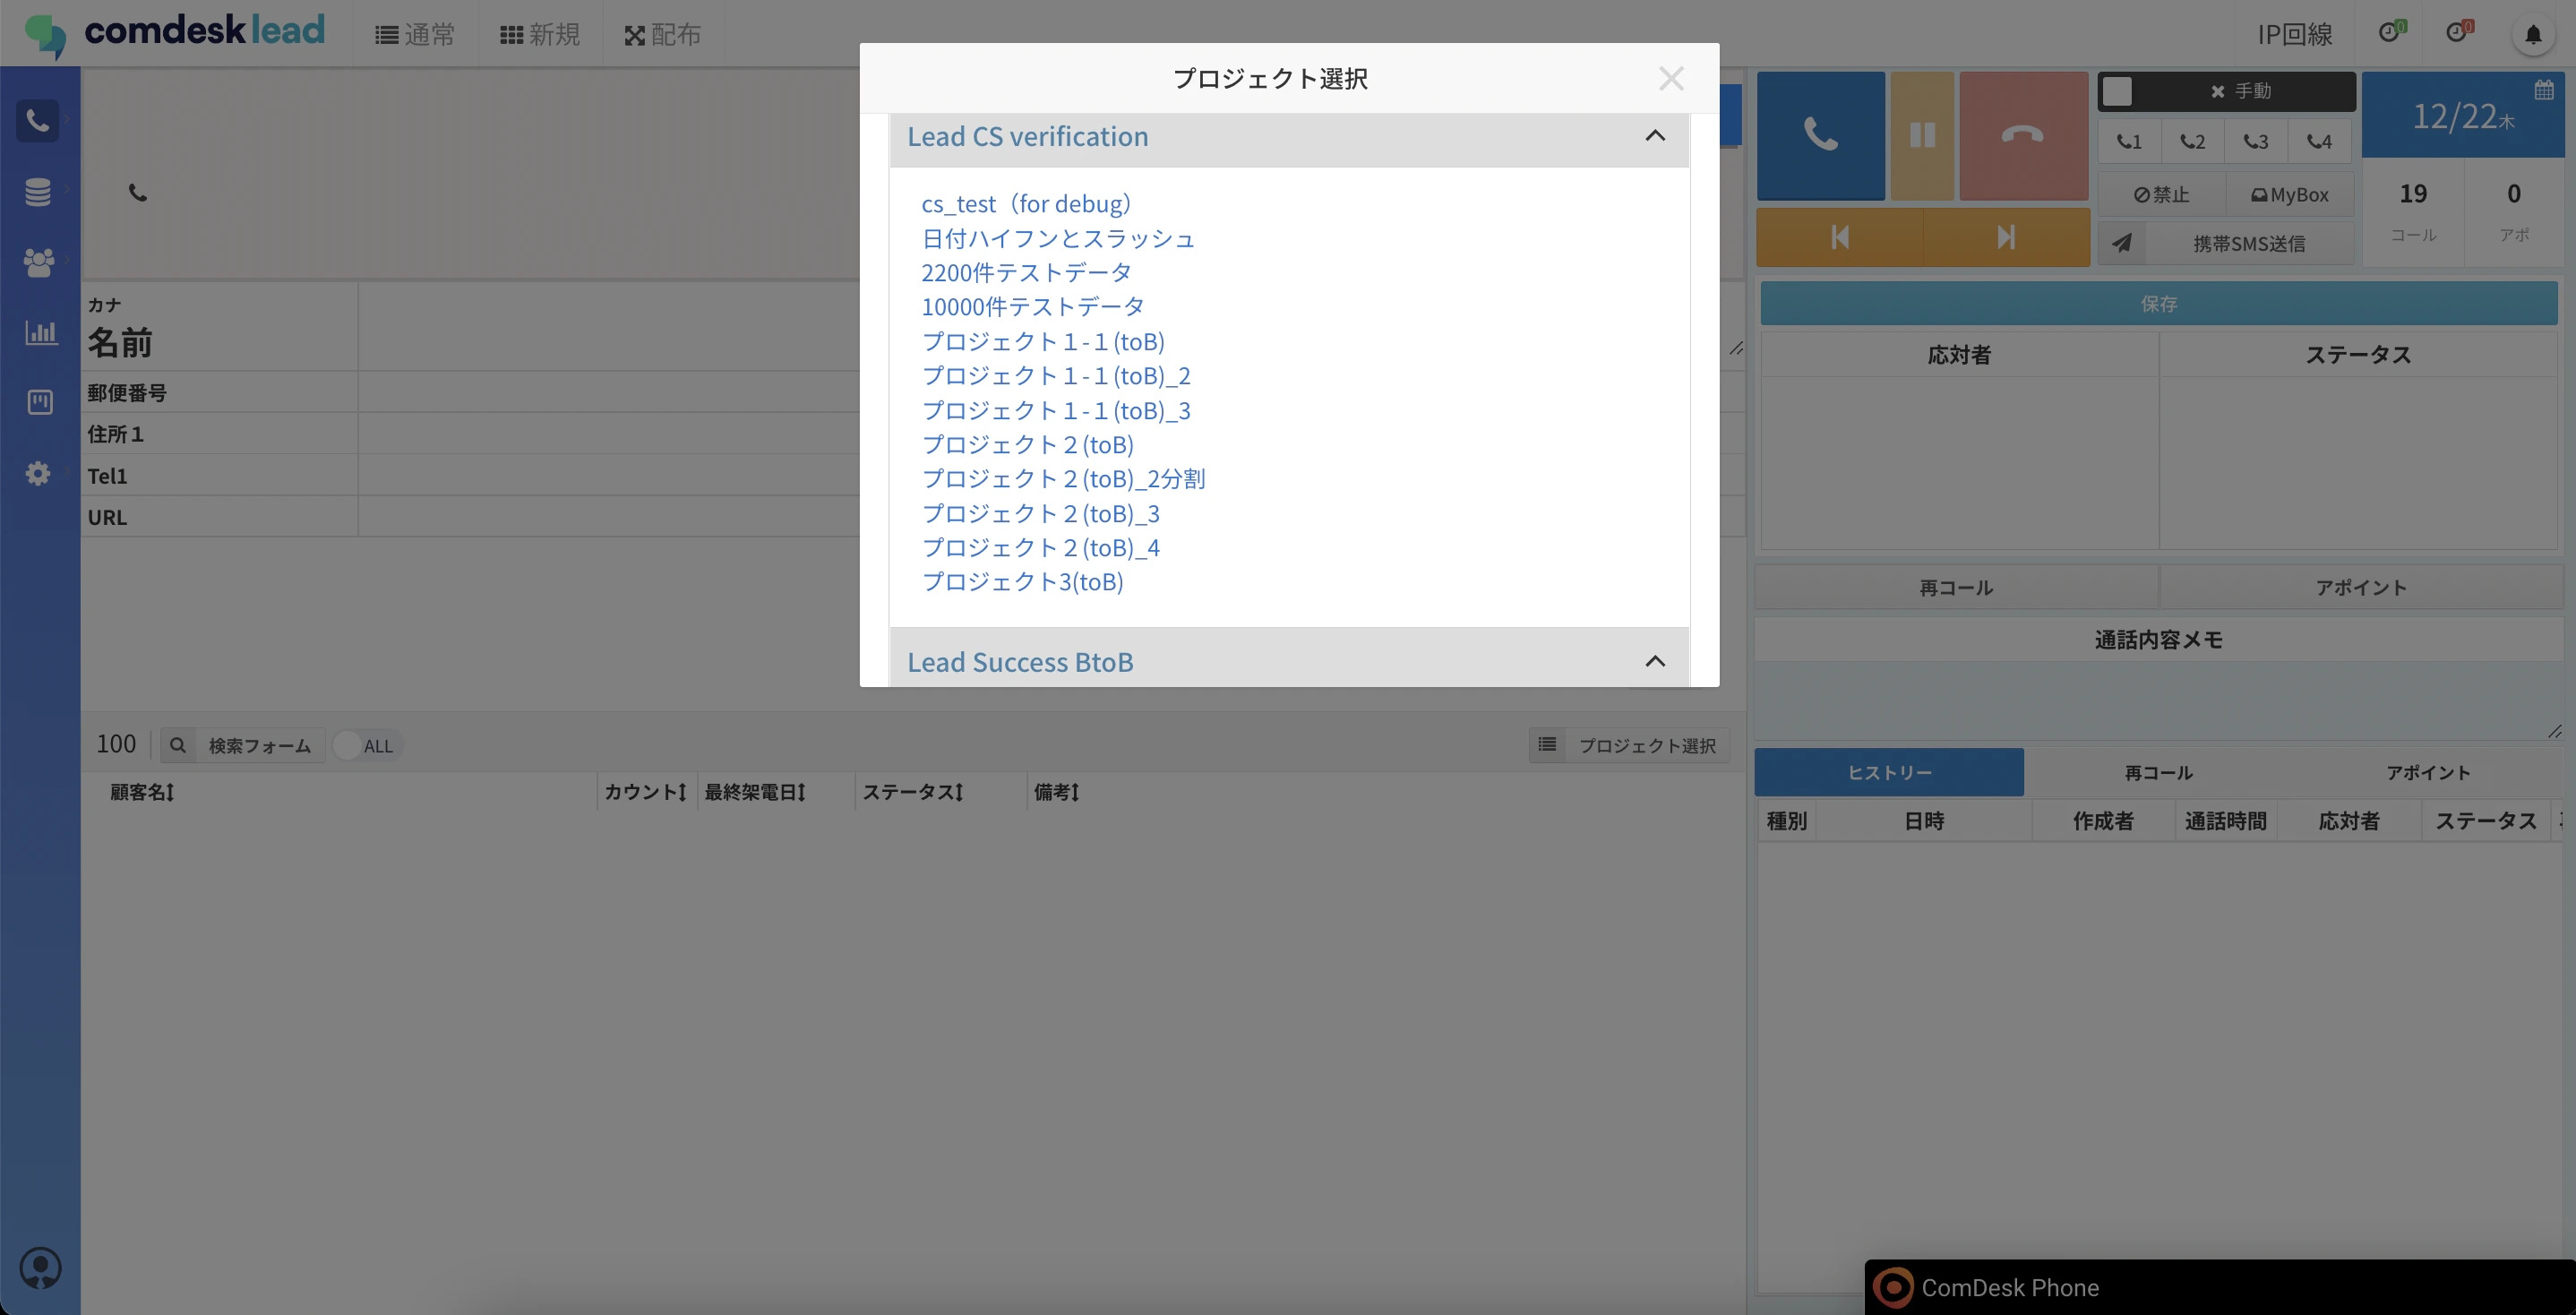Image resolution: width=2576 pixels, height=1315 pixels.
Task: Click the ComDesk Phone logo icon
Action: pyautogui.click(x=1893, y=1287)
